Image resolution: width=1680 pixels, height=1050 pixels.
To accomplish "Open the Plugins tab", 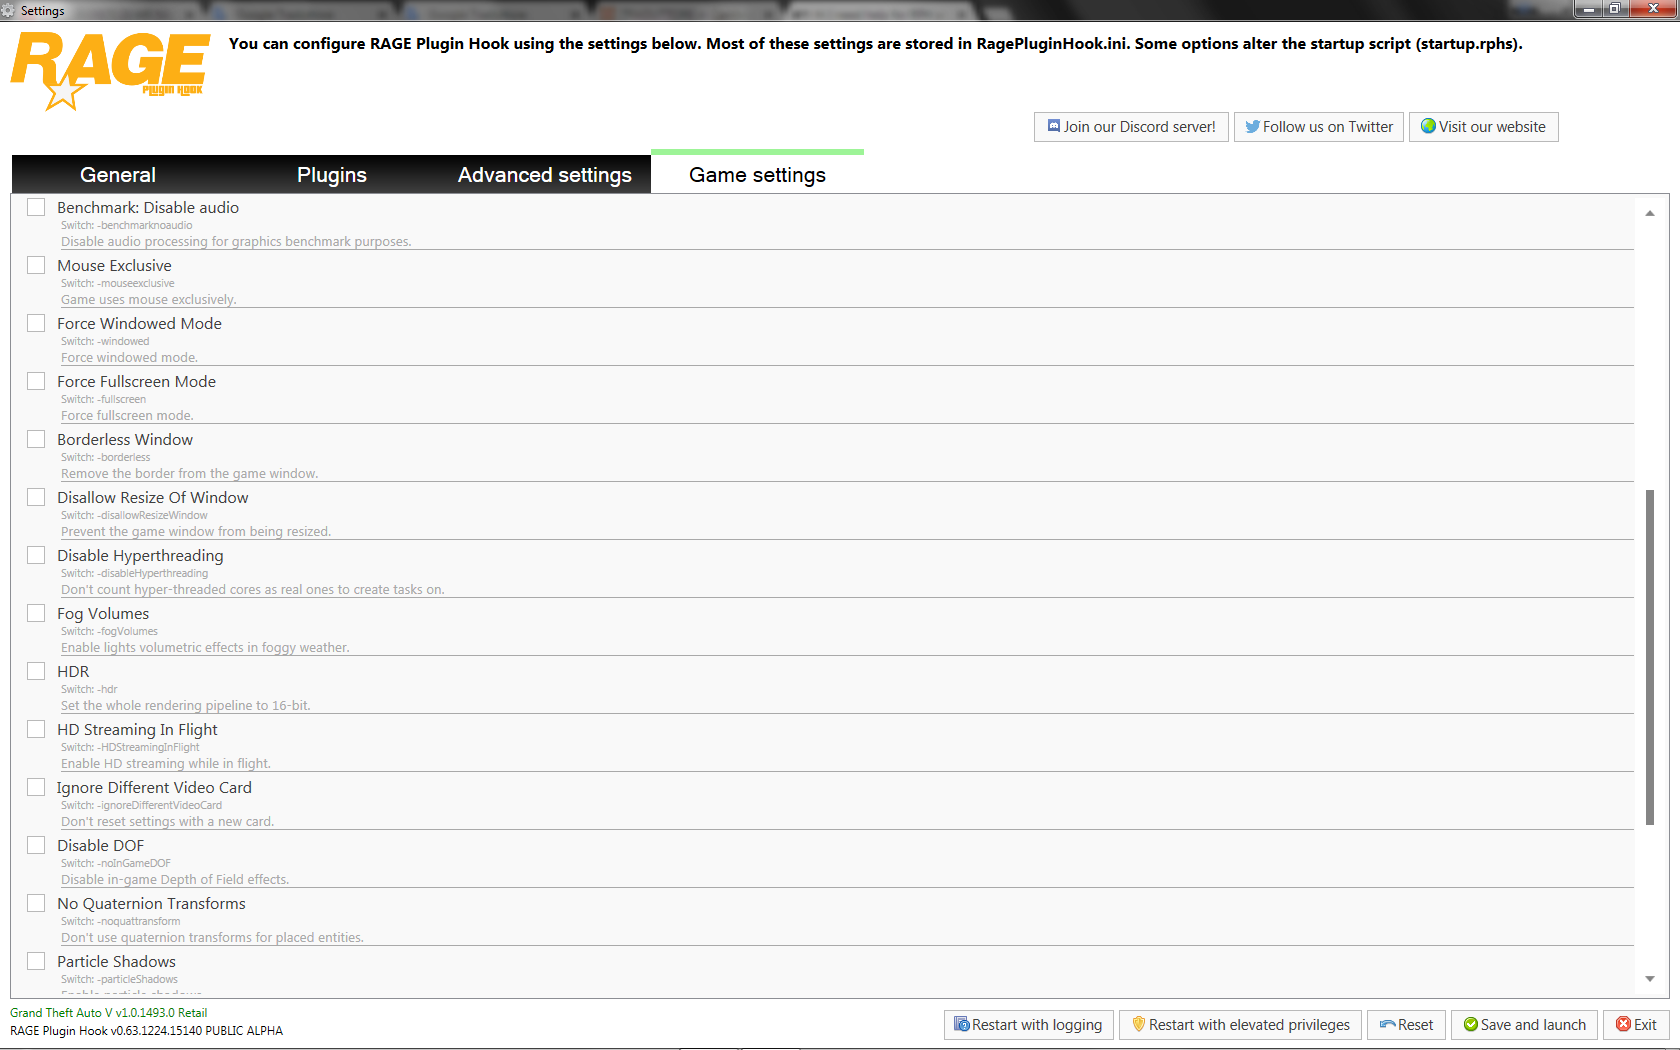I will [x=332, y=175].
